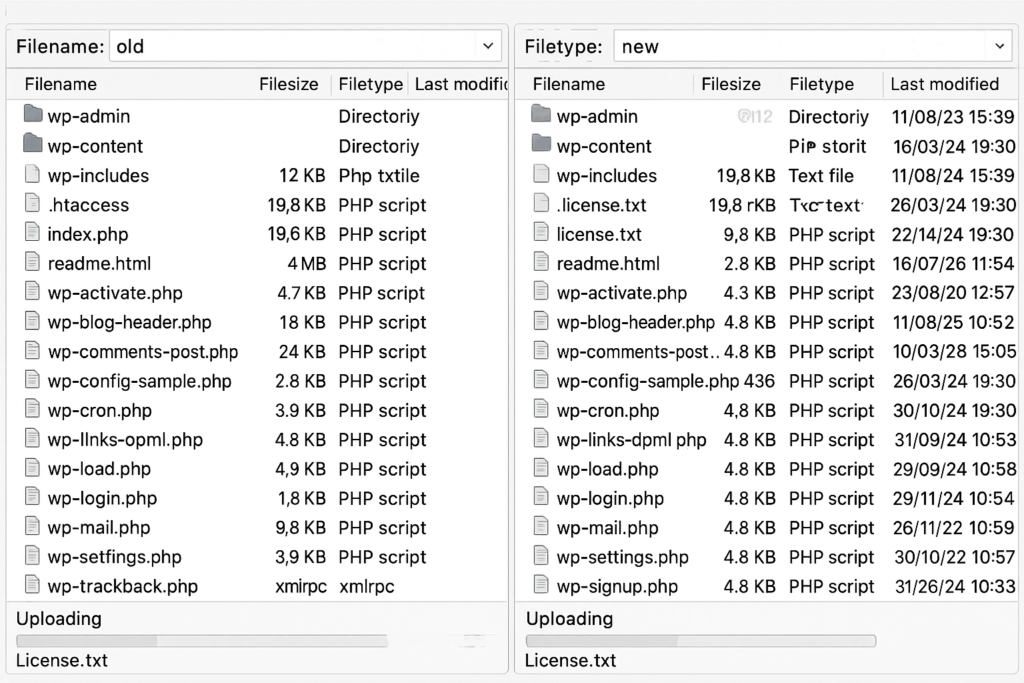
Task: Click the wp-admin folder icon in new pane
Action: [x=541, y=114]
